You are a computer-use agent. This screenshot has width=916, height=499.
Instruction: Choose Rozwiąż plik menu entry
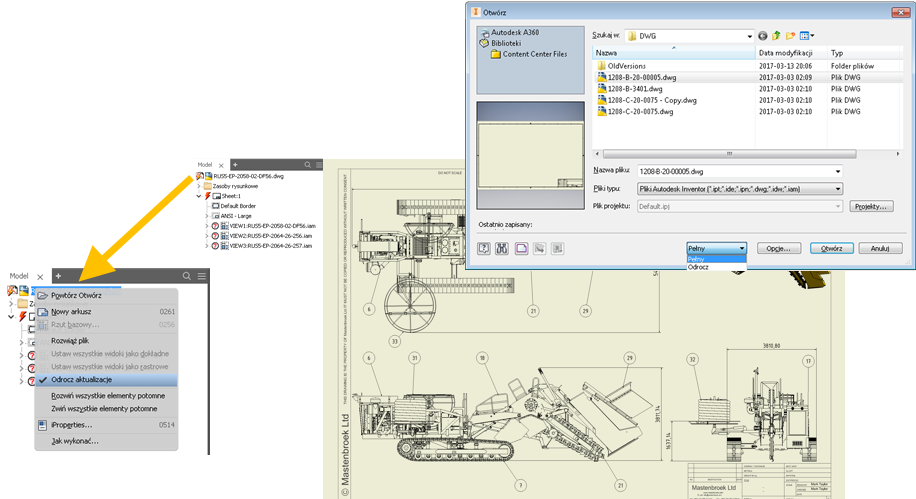click(106, 341)
